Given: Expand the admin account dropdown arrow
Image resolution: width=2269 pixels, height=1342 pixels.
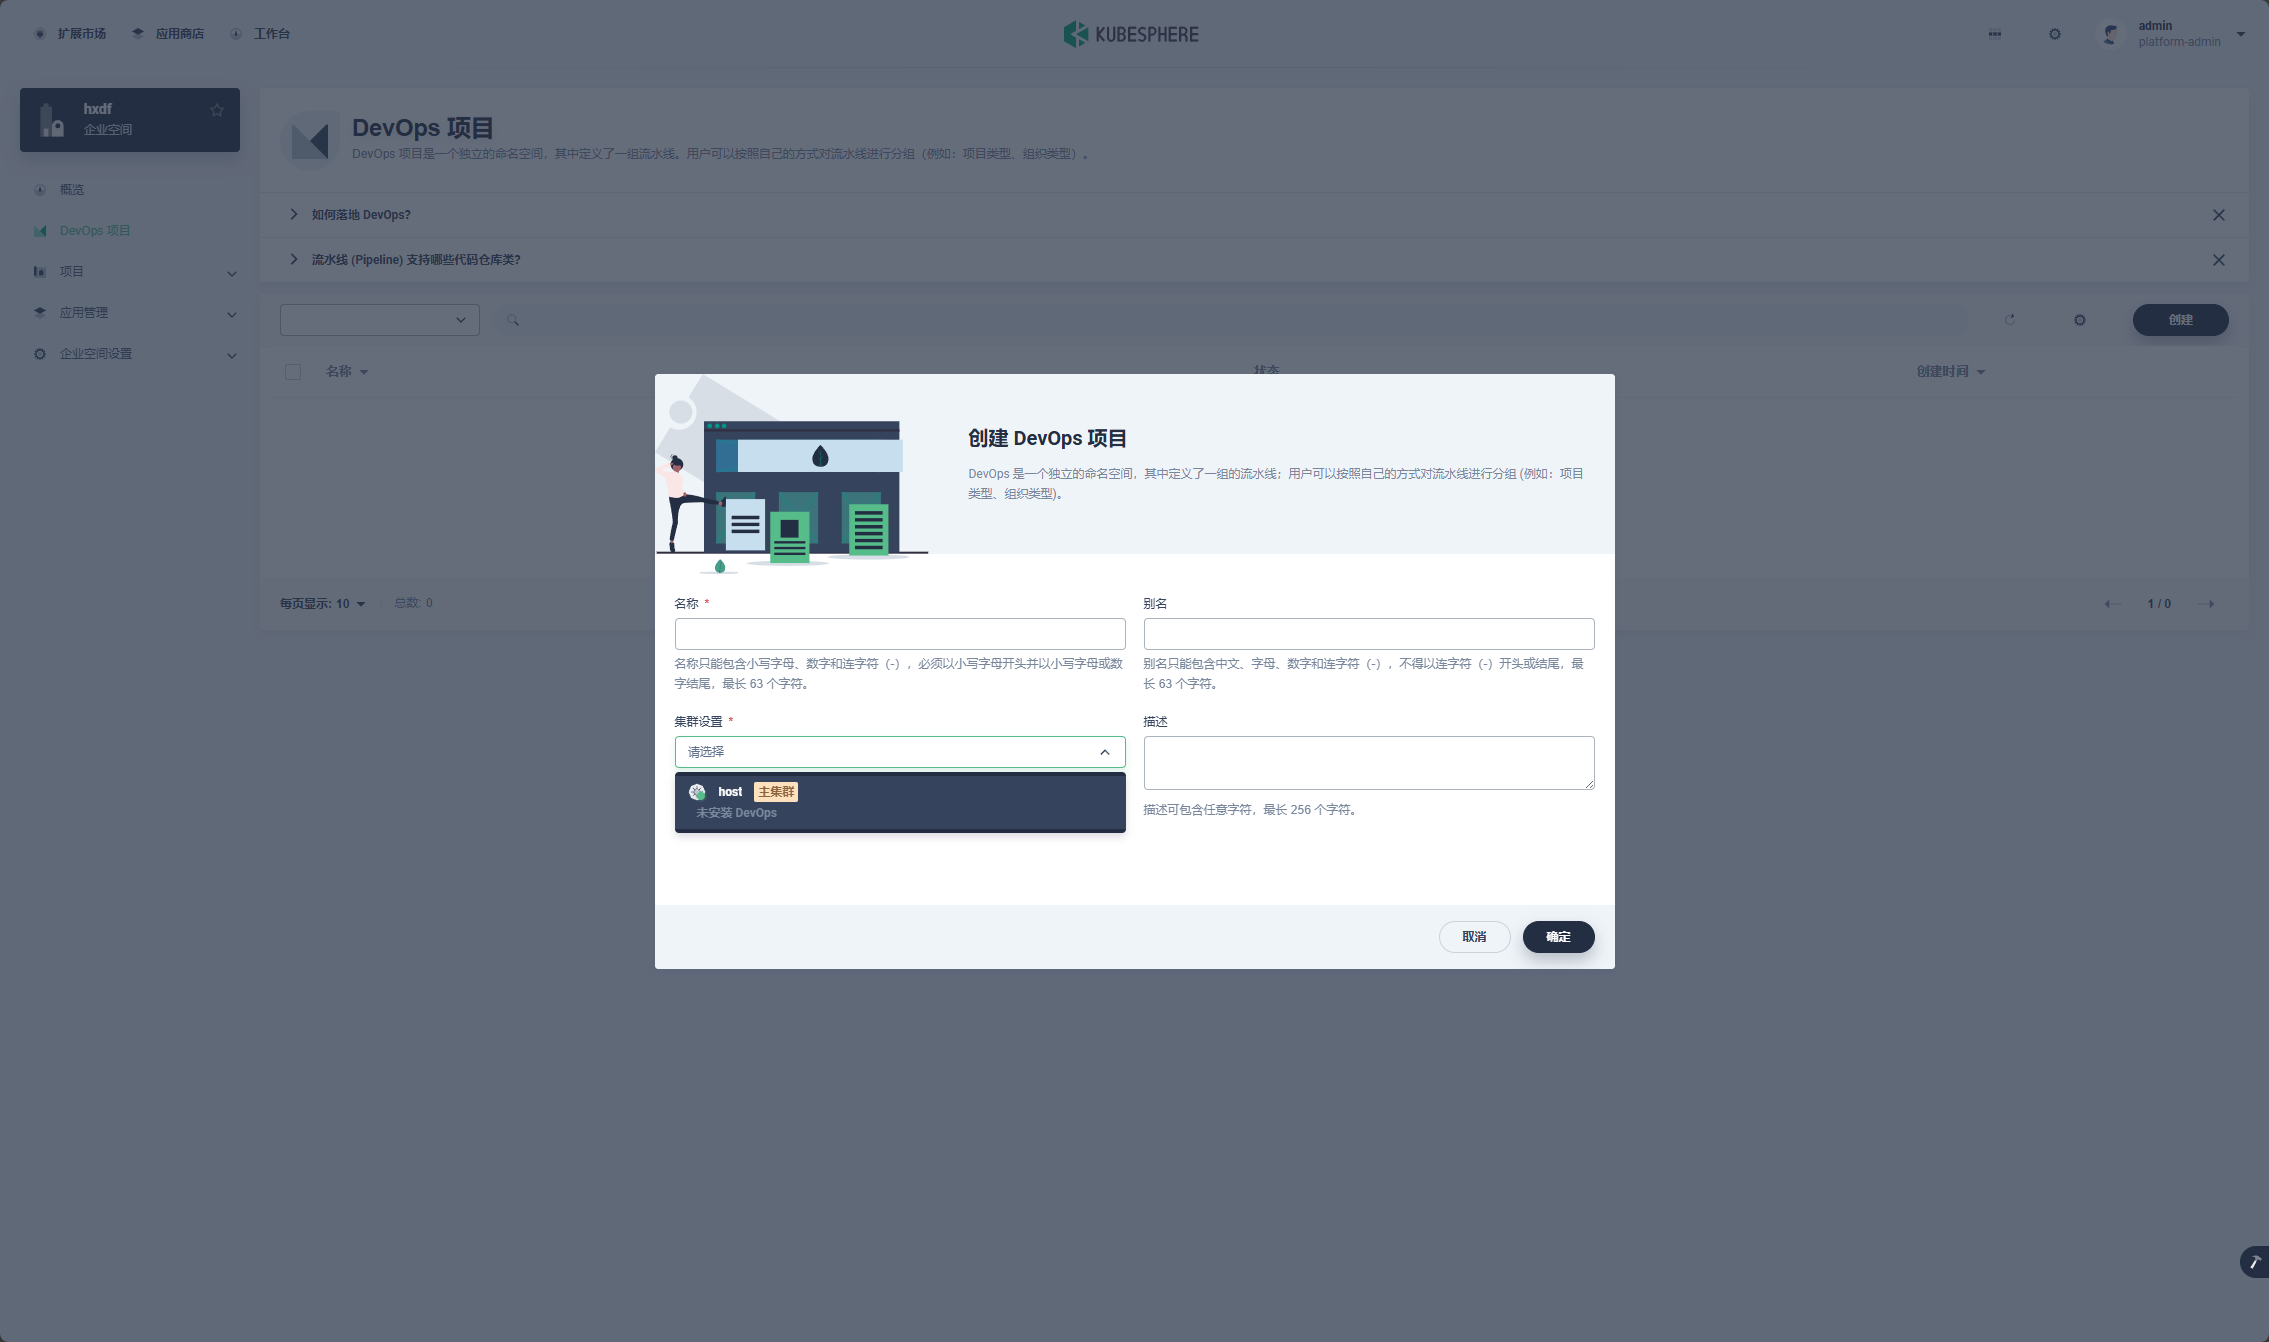Looking at the screenshot, I should pyautogui.click(x=2241, y=34).
